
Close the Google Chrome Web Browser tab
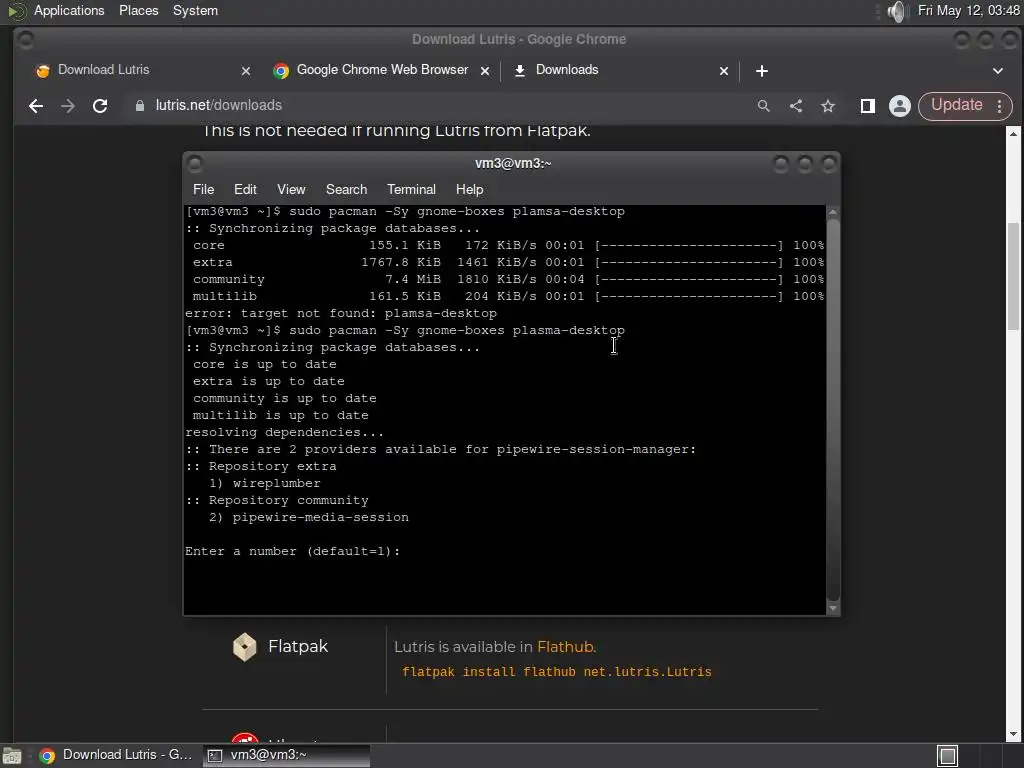tap(485, 71)
